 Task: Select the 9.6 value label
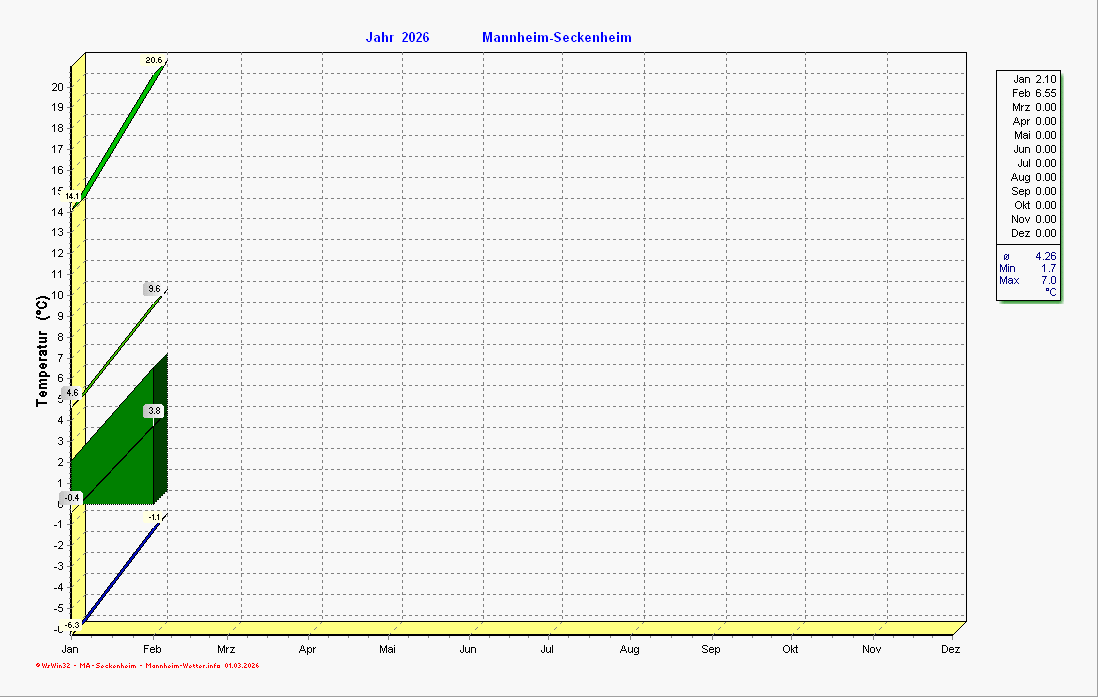pyautogui.click(x=153, y=289)
